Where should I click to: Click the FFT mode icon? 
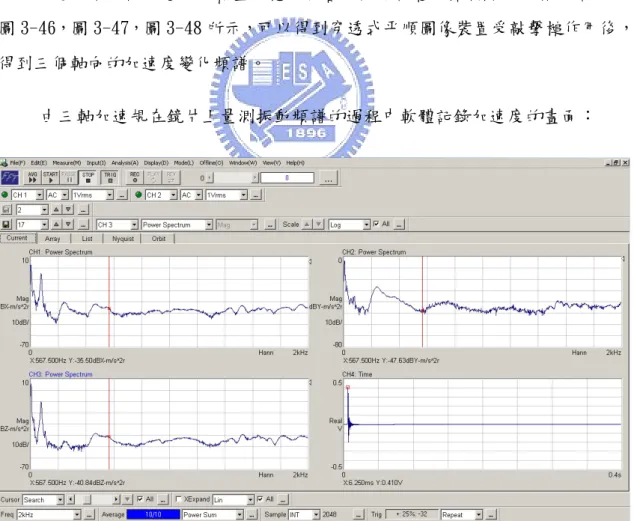coord(10,177)
